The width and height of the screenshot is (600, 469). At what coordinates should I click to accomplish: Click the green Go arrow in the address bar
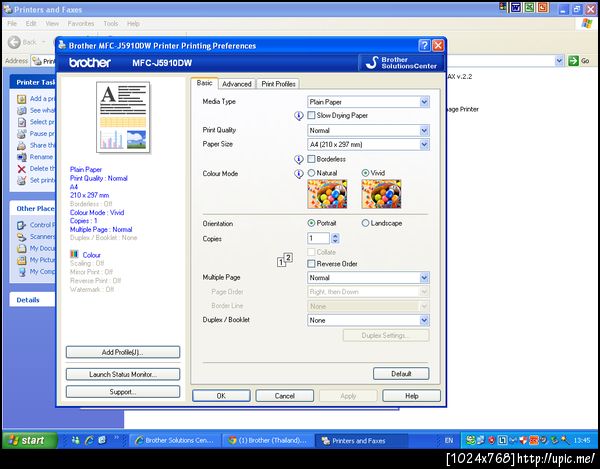tap(573, 60)
